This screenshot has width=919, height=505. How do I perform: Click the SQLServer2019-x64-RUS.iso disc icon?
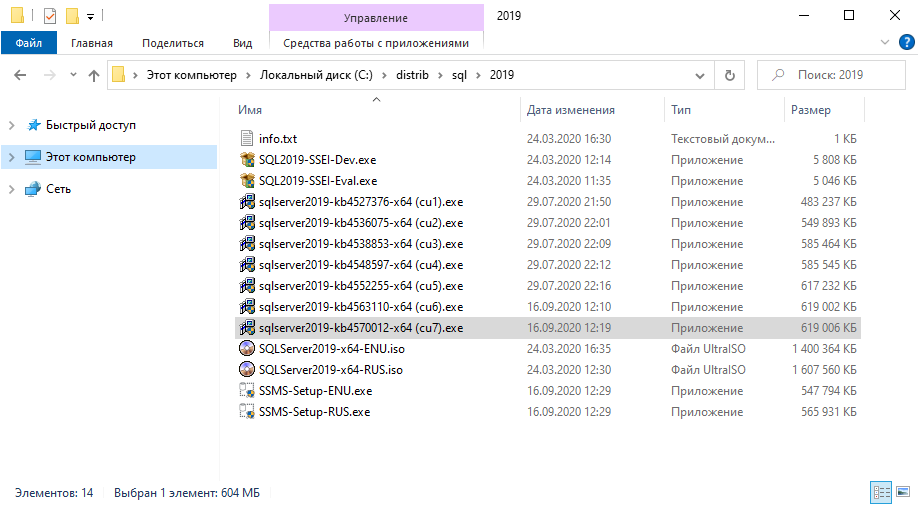247,370
